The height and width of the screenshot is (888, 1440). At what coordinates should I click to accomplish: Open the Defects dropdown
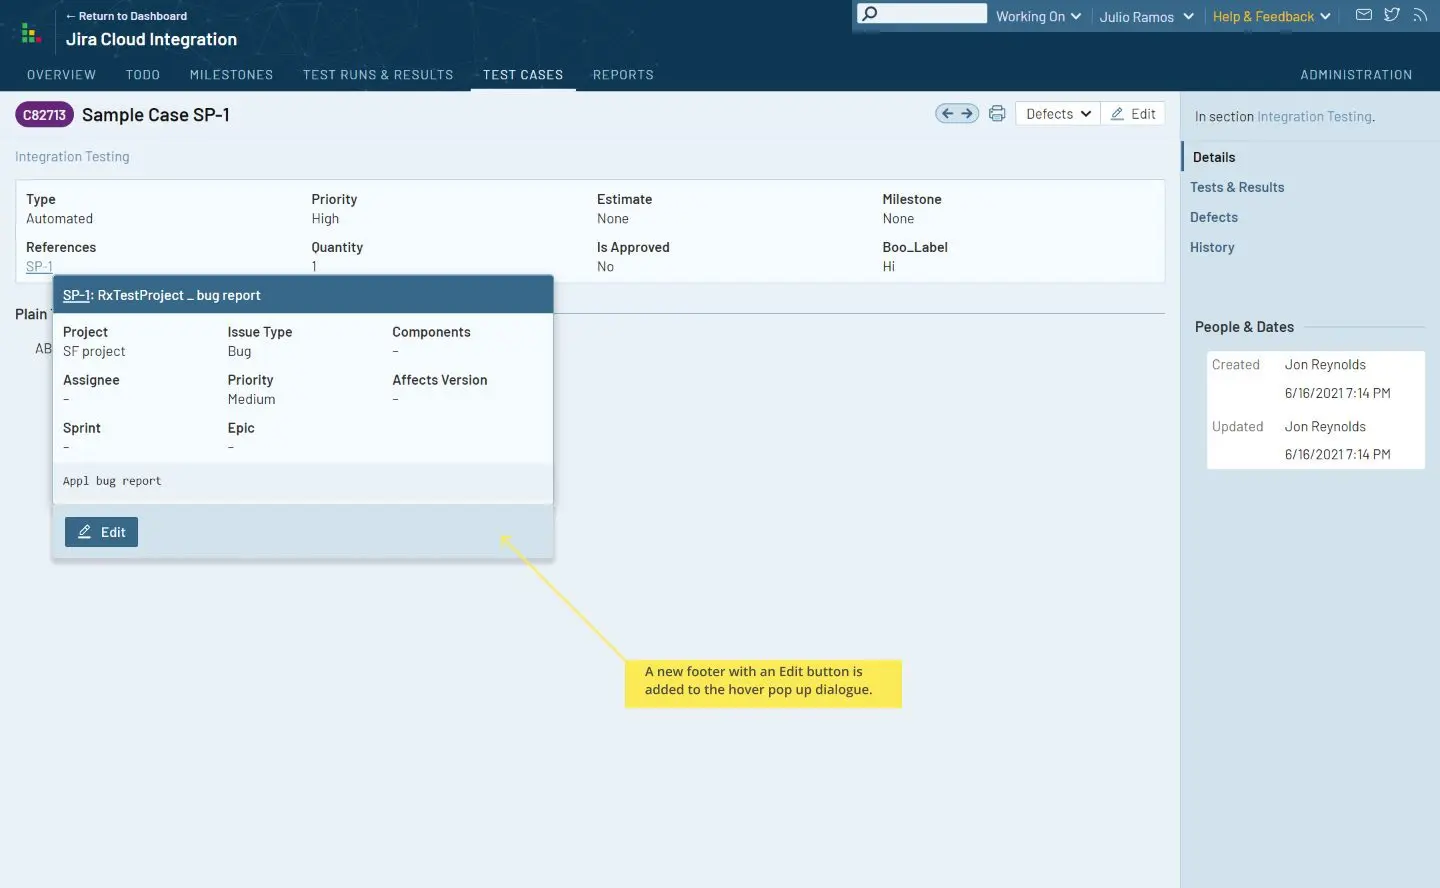(x=1057, y=114)
